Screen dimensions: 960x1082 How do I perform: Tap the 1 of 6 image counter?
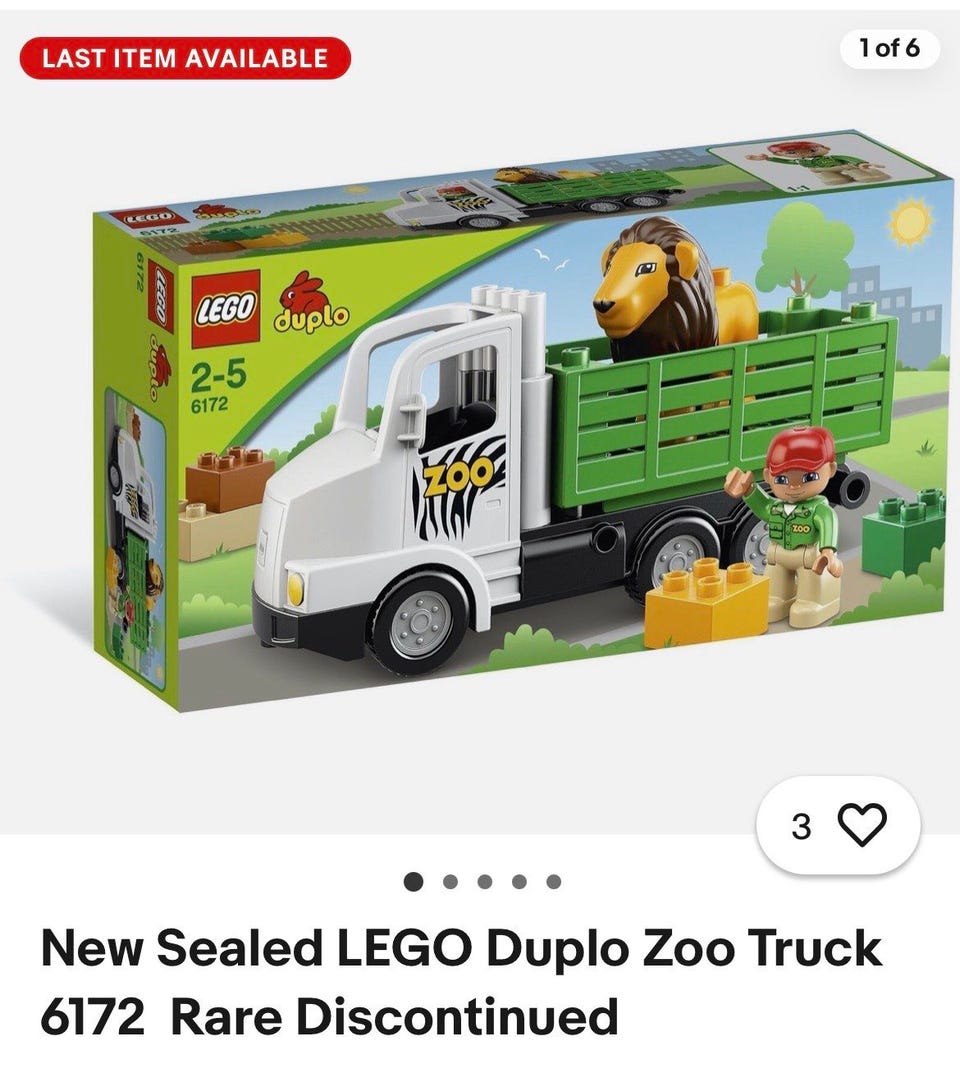[889, 48]
